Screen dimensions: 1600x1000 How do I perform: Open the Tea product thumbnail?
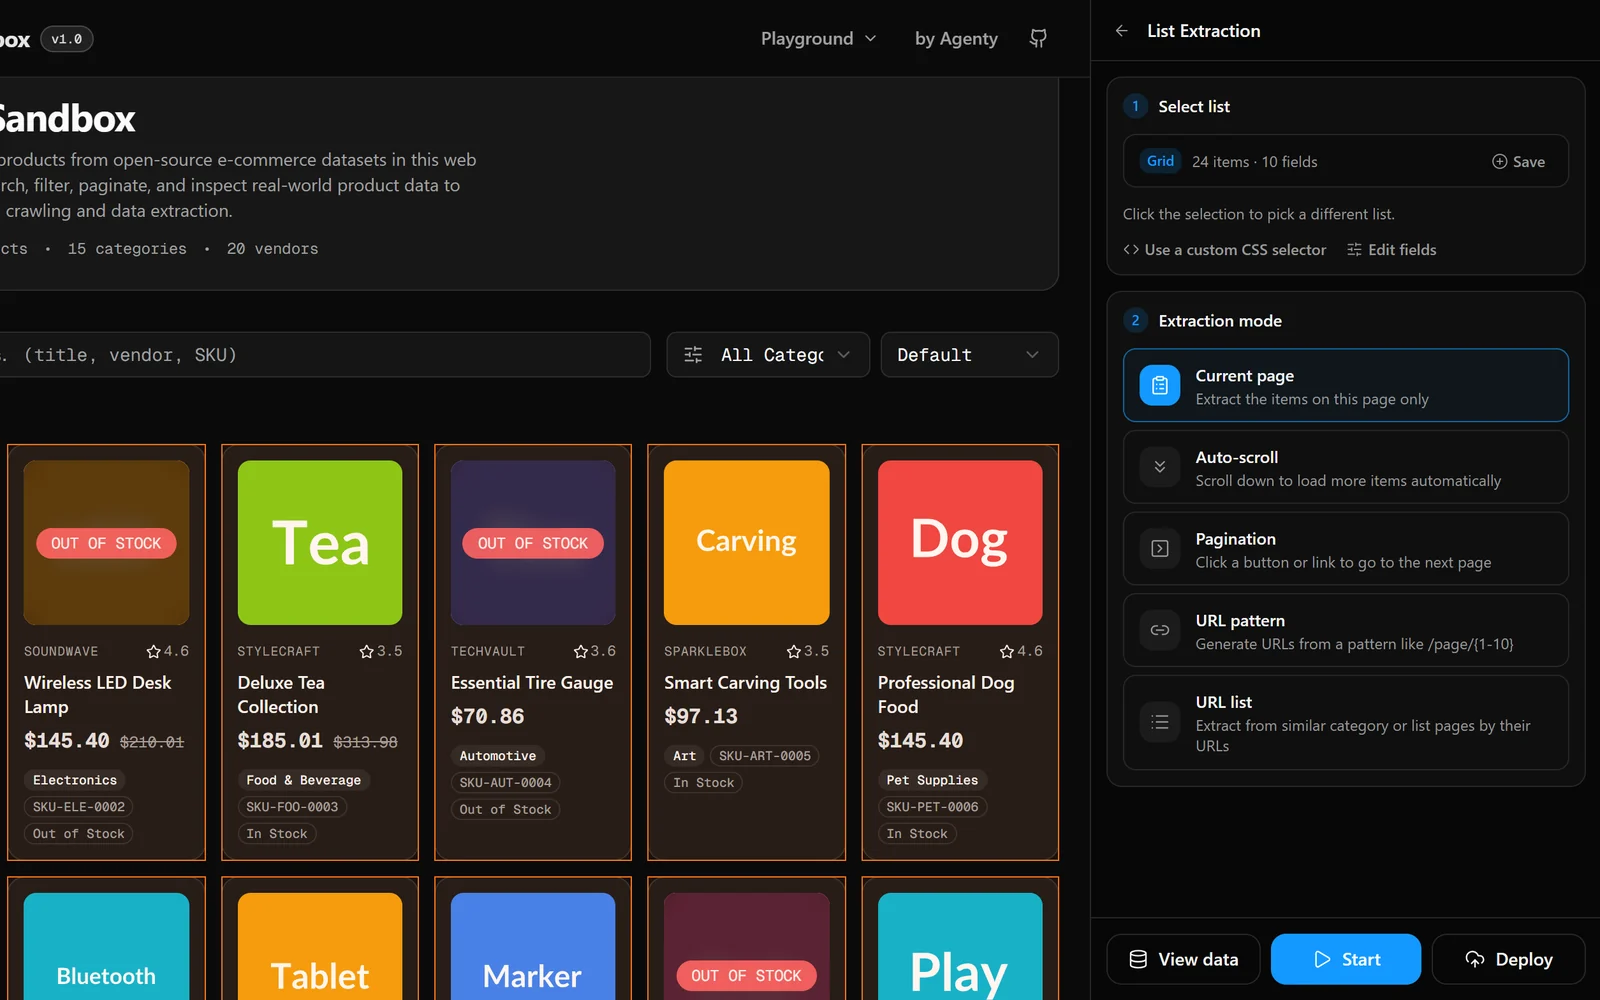click(x=320, y=543)
